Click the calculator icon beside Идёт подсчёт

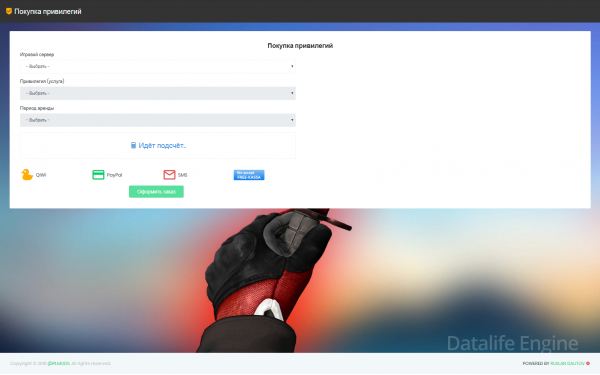(x=133, y=145)
